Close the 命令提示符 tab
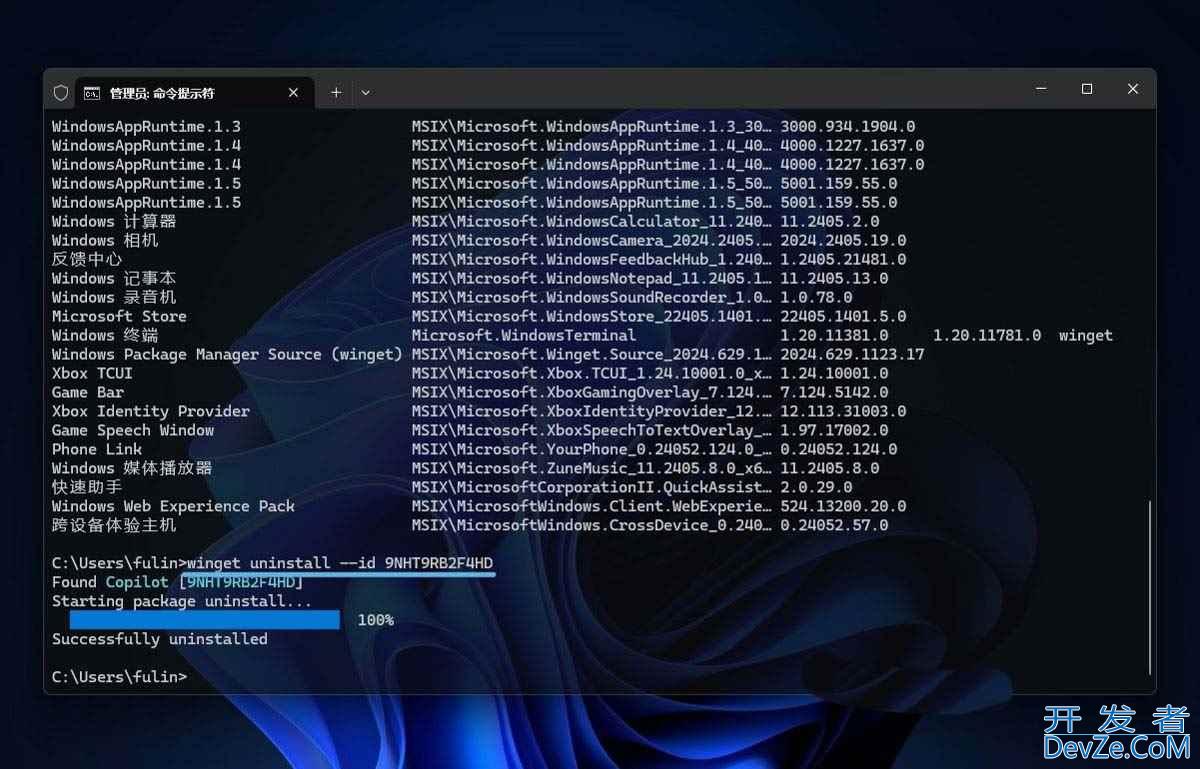This screenshot has width=1200, height=769. 293,92
